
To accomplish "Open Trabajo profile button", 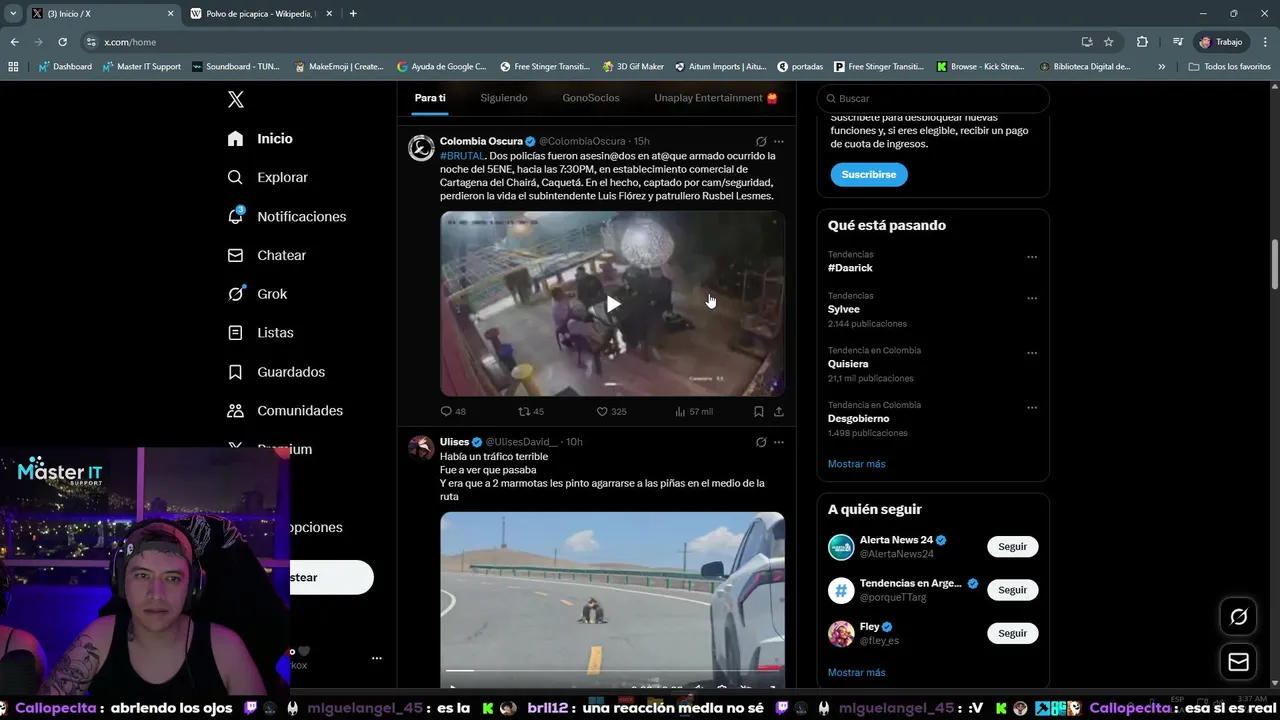I will click(x=1220, y=42).
